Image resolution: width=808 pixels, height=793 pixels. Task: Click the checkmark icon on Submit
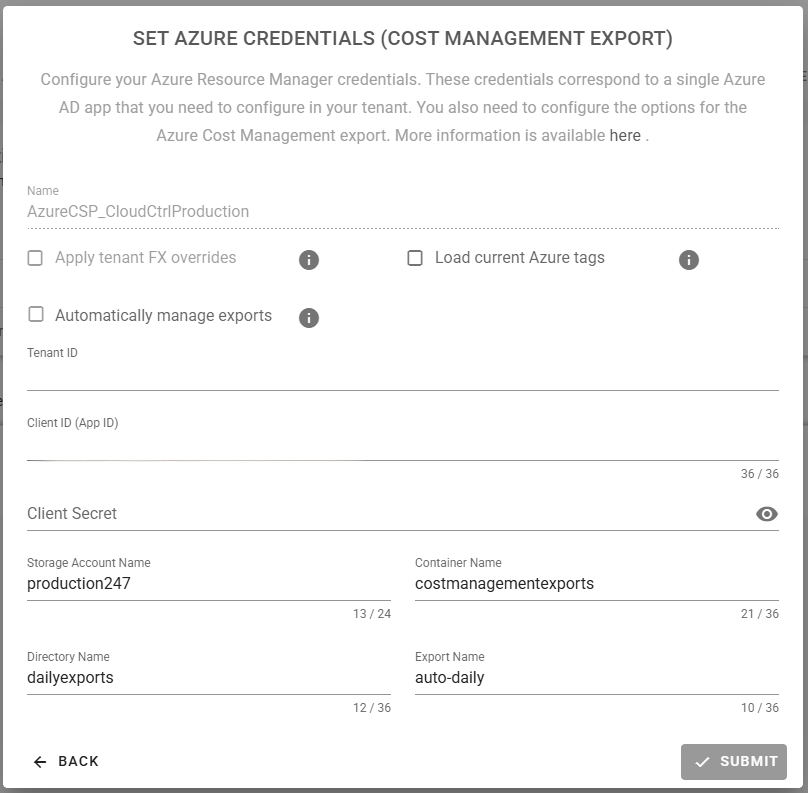702,762
